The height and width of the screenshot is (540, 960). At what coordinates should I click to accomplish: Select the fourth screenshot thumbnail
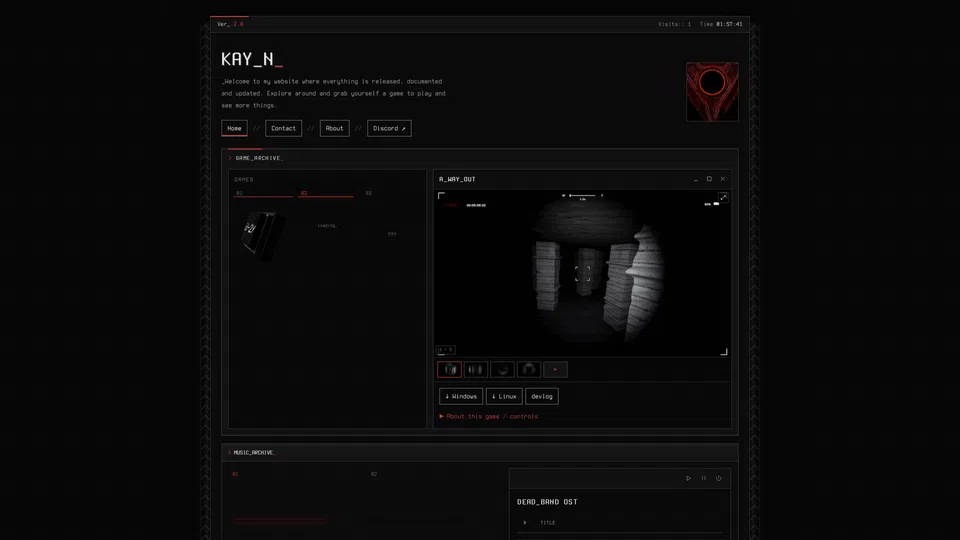[x=528, y=369]
